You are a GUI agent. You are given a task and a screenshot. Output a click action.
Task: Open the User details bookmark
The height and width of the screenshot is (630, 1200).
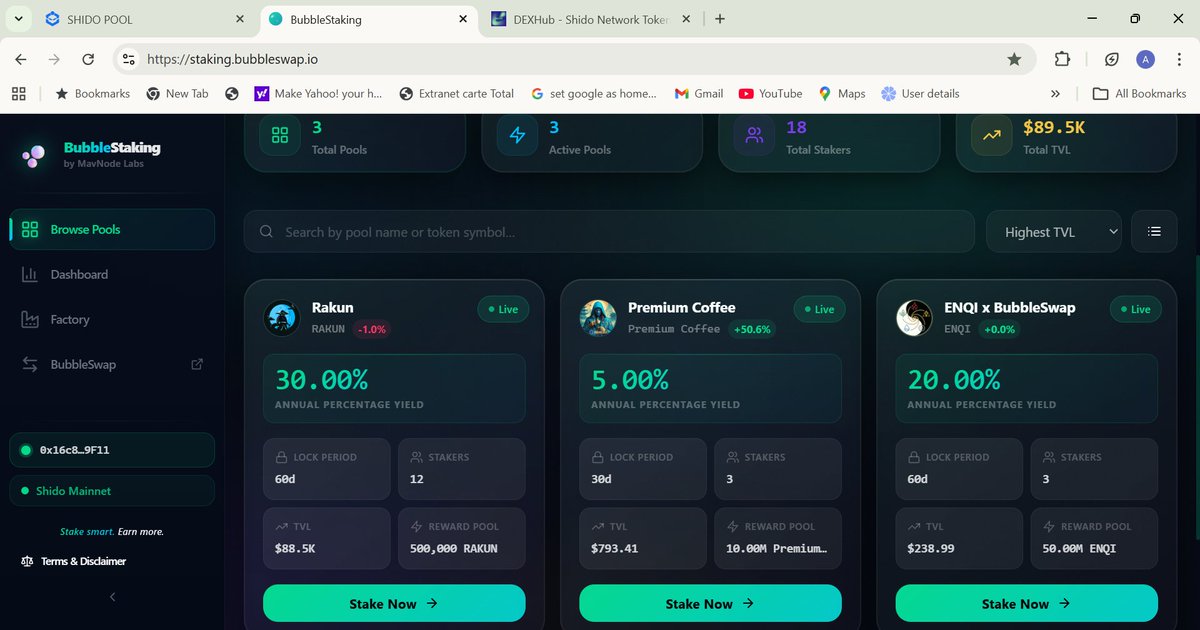(x=920, y=93)
